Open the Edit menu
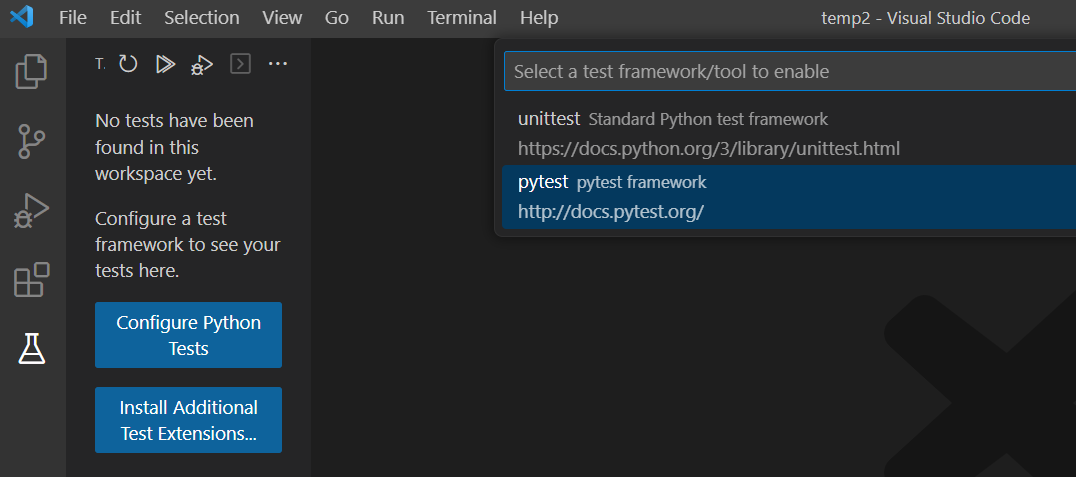The image size is (1076, 477). [124, 18]
